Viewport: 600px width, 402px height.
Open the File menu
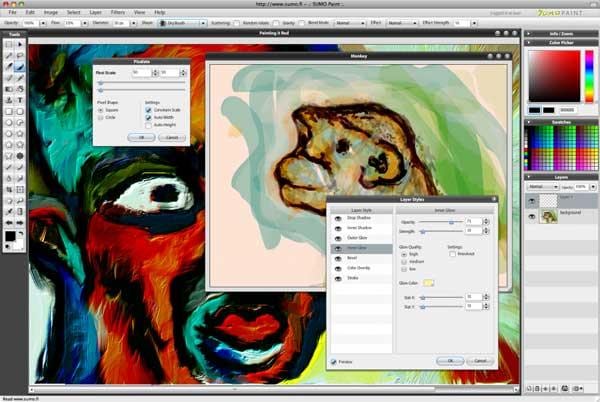pyautogui.click(x=12, y=12)
